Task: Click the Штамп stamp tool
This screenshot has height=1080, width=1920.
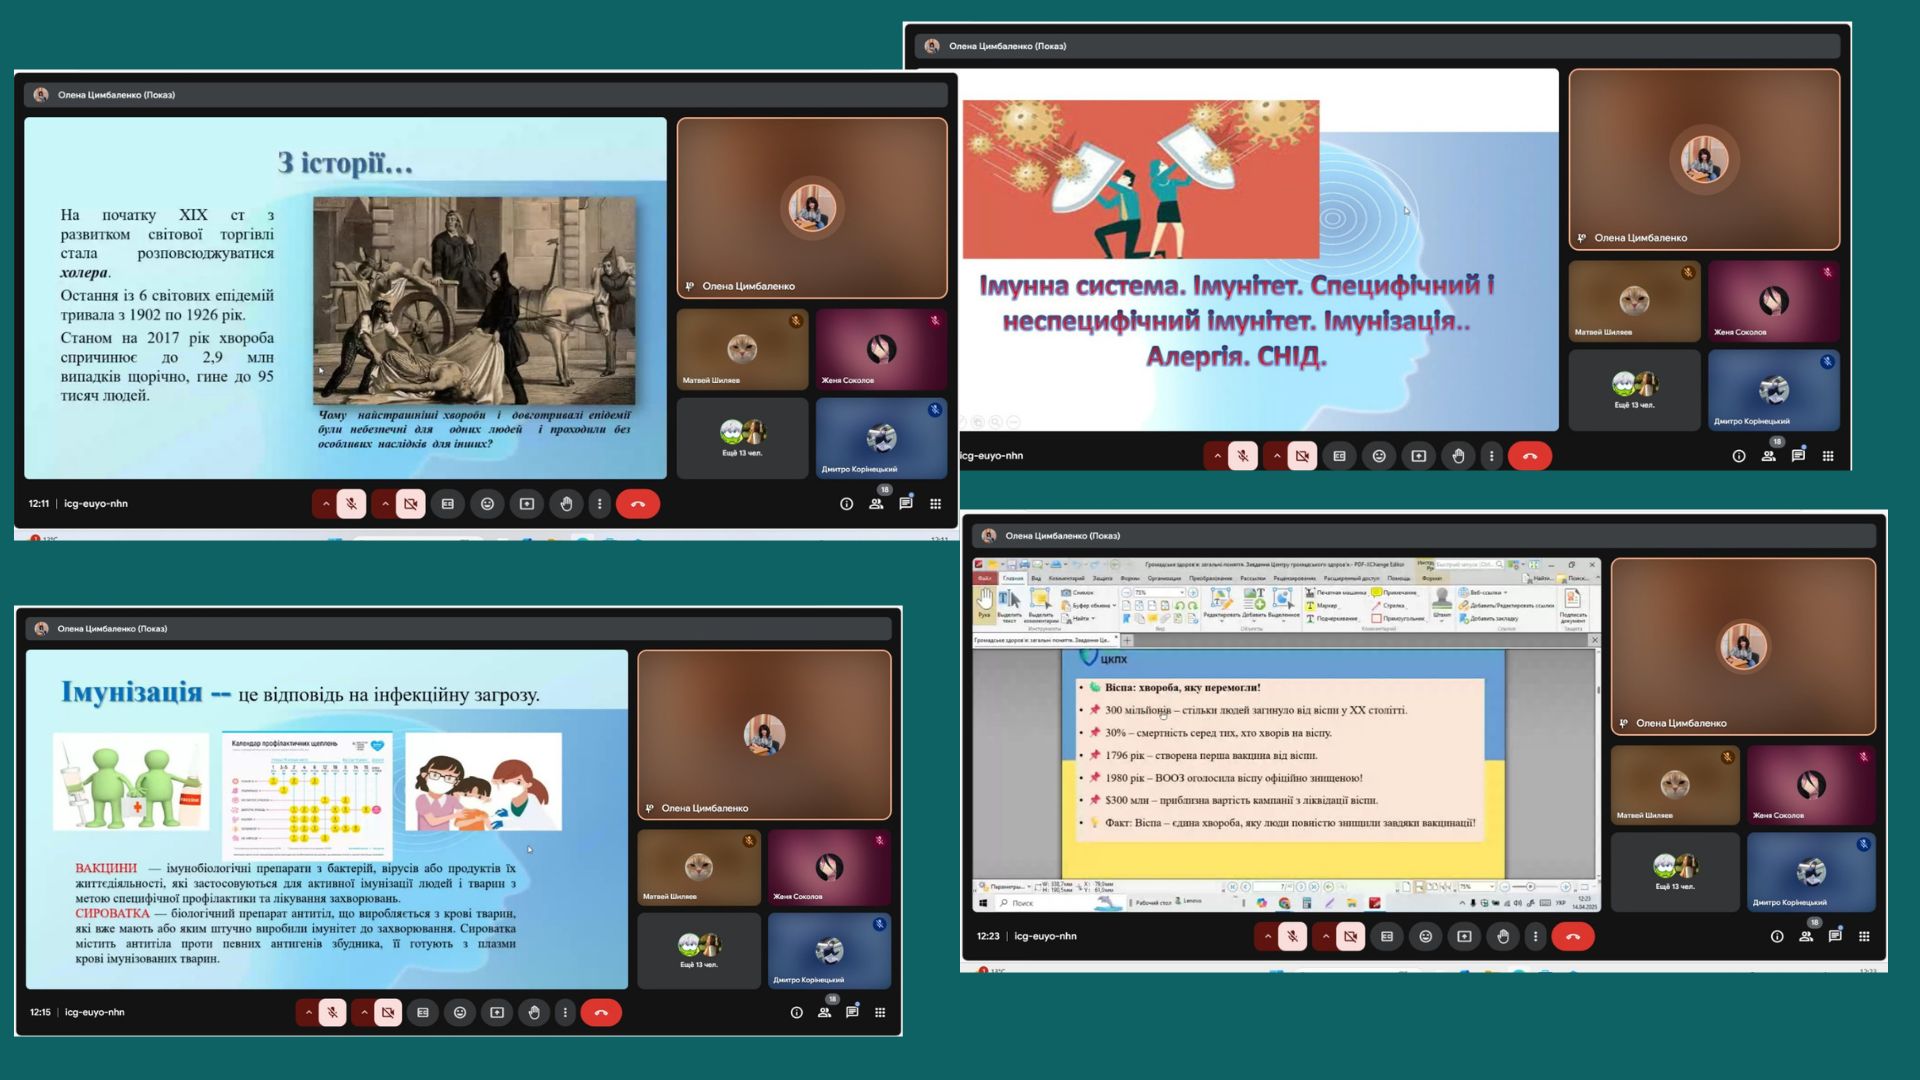Action: coord(1441,604)
